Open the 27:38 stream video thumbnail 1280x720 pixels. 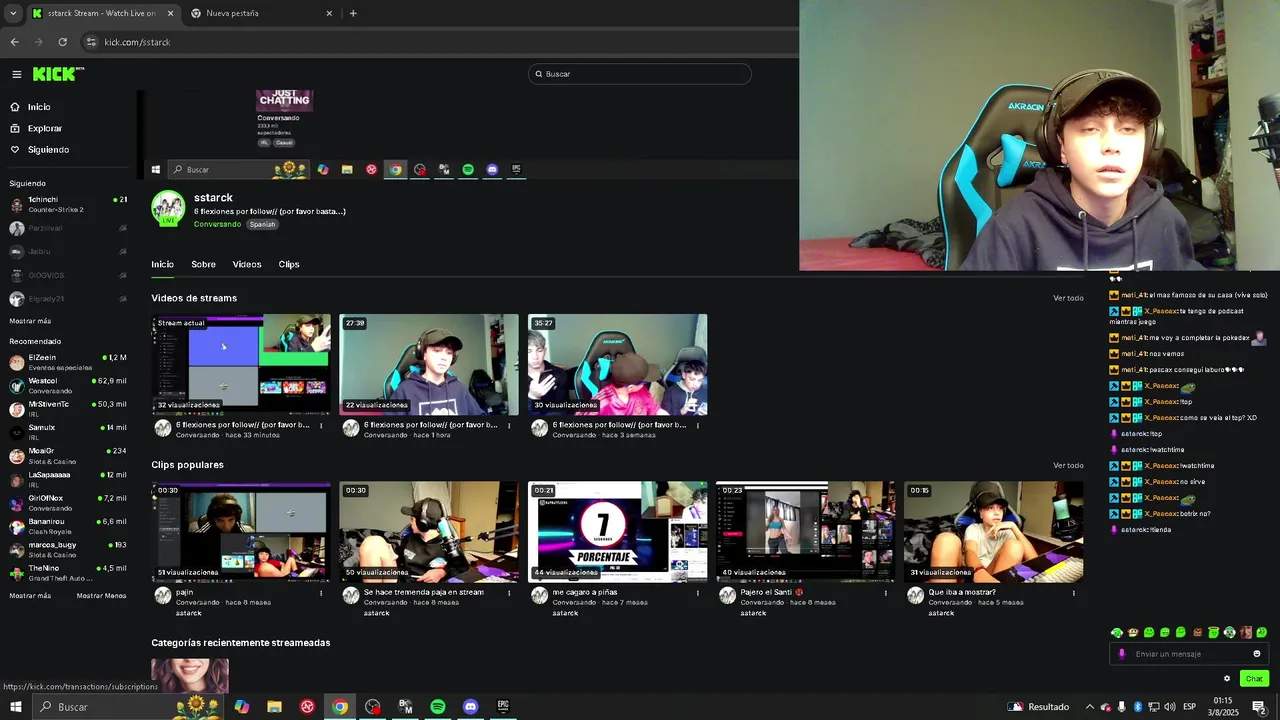tap(429, 364)
